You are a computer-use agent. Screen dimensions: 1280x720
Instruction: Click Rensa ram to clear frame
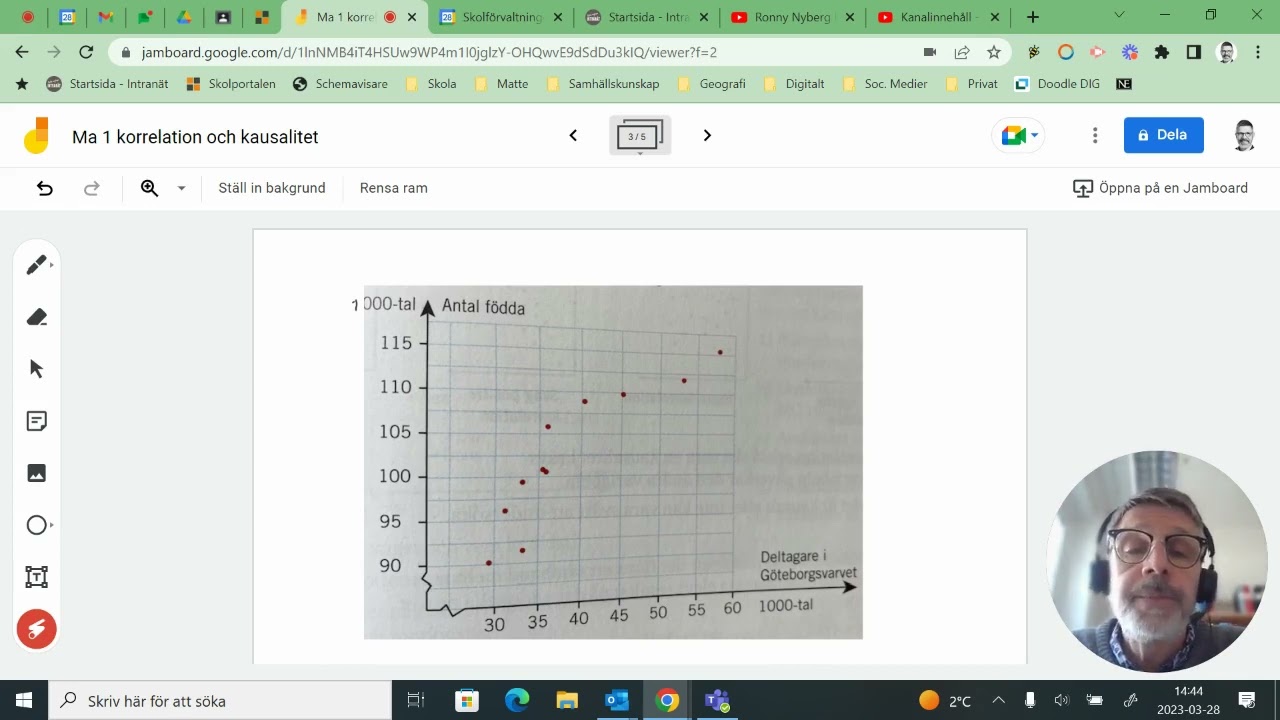point(394,188)
